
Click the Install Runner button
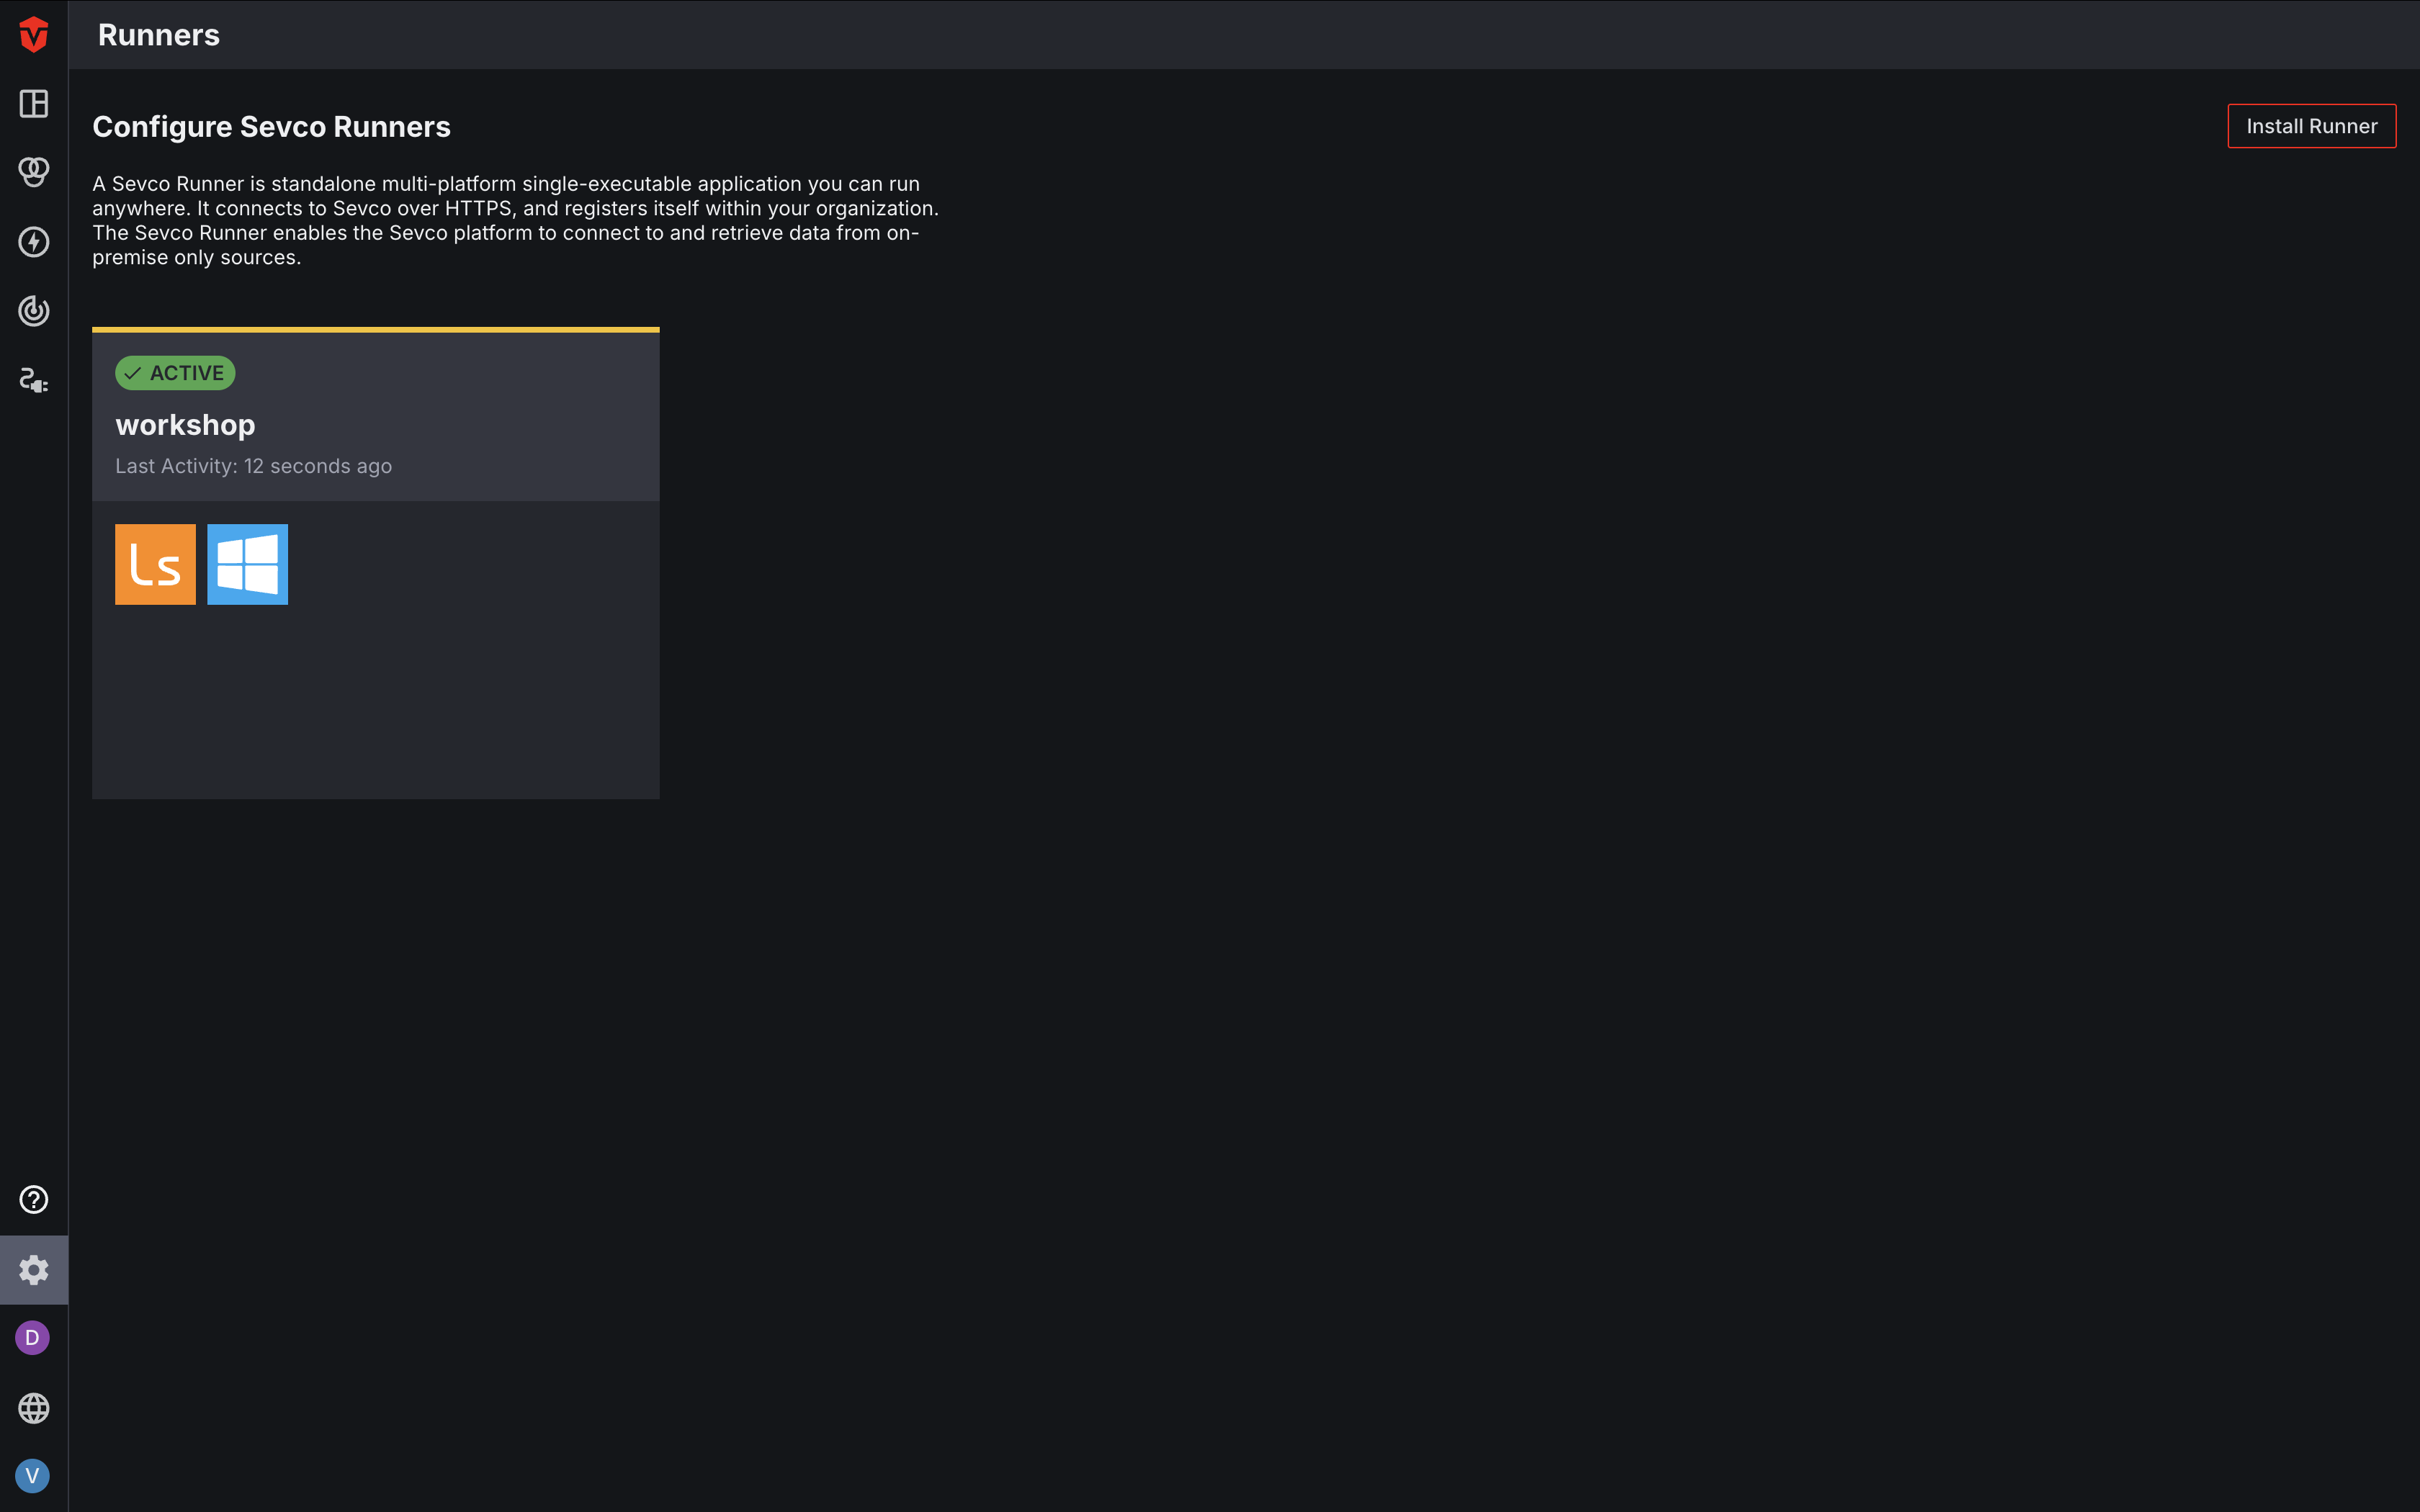pos(2311,126)
